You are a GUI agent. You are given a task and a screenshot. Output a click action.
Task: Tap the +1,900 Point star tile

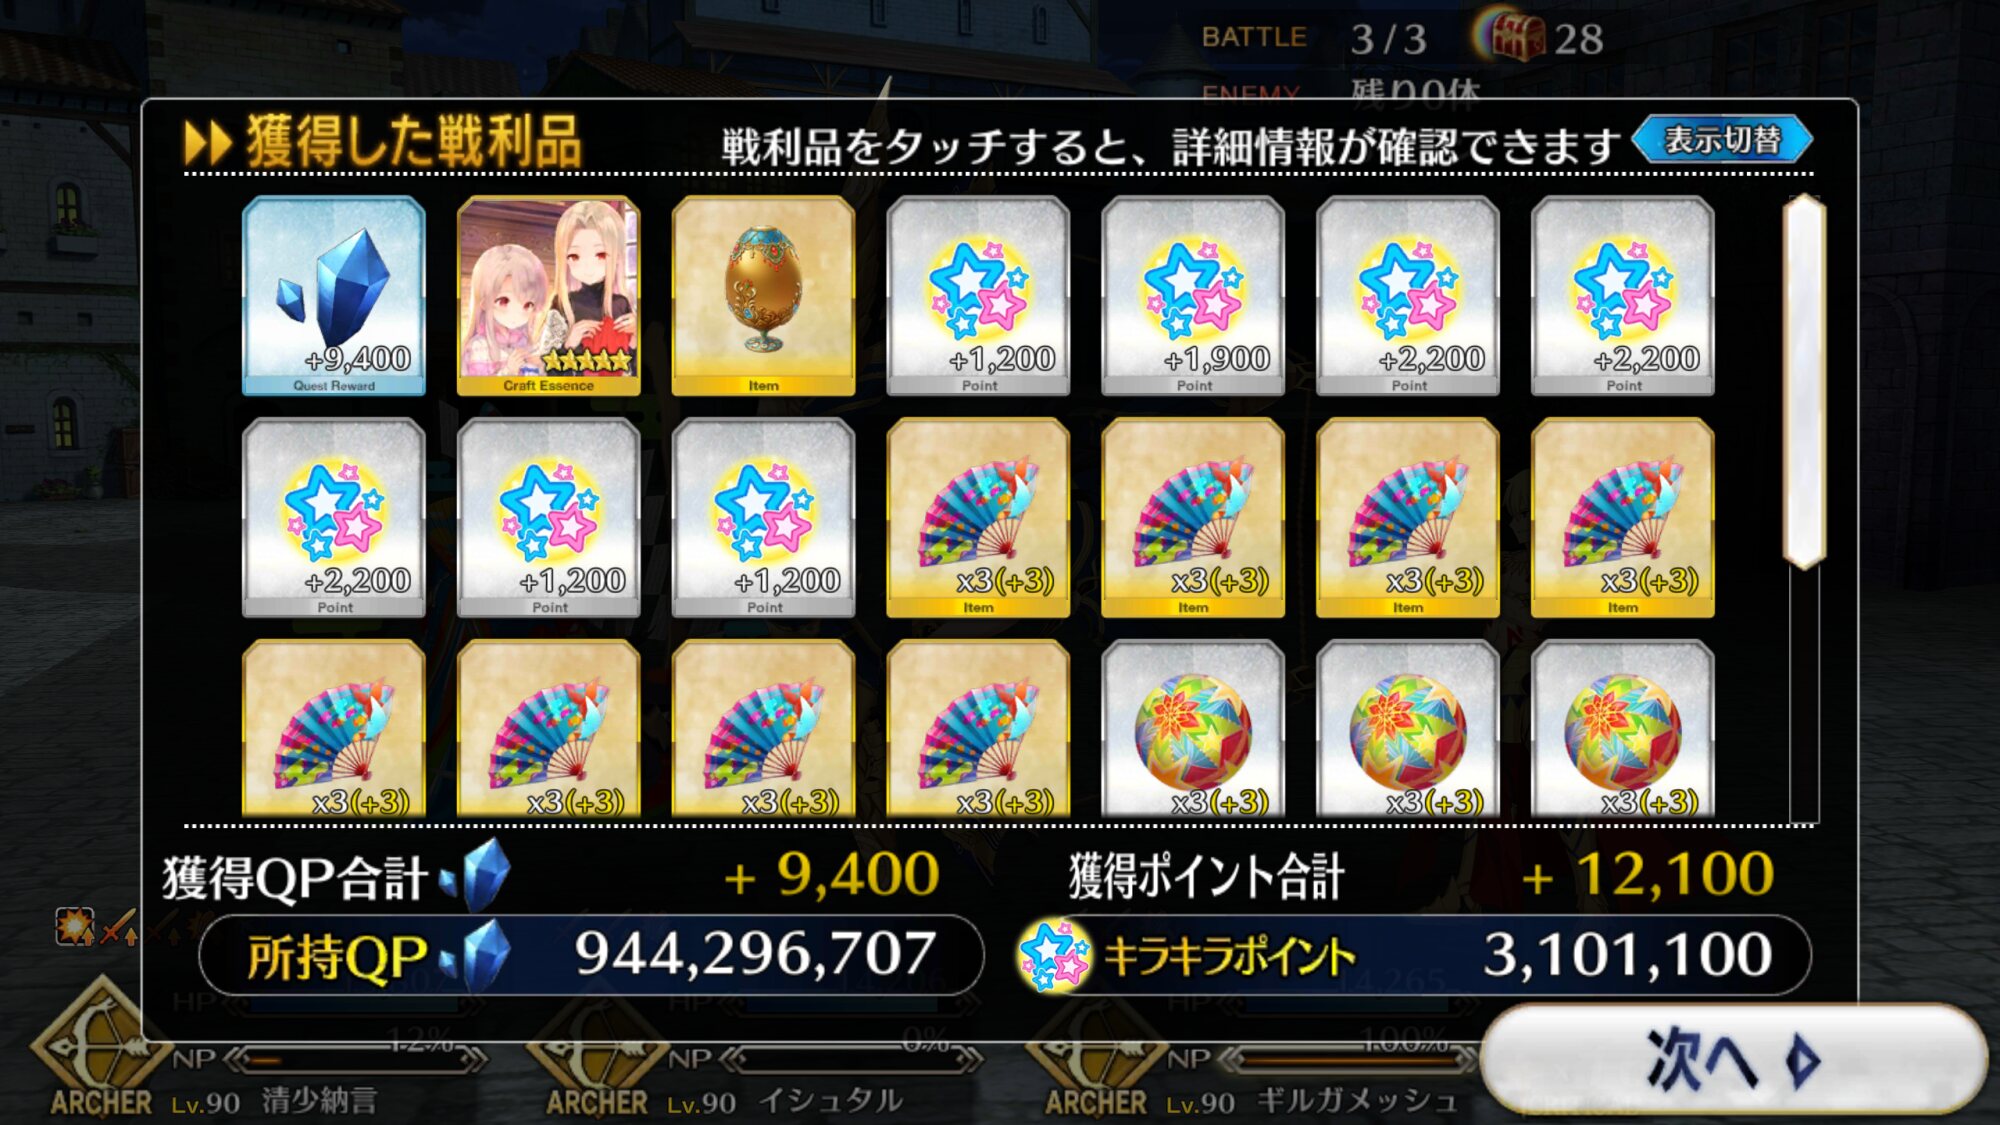(x=1193, y=296)
